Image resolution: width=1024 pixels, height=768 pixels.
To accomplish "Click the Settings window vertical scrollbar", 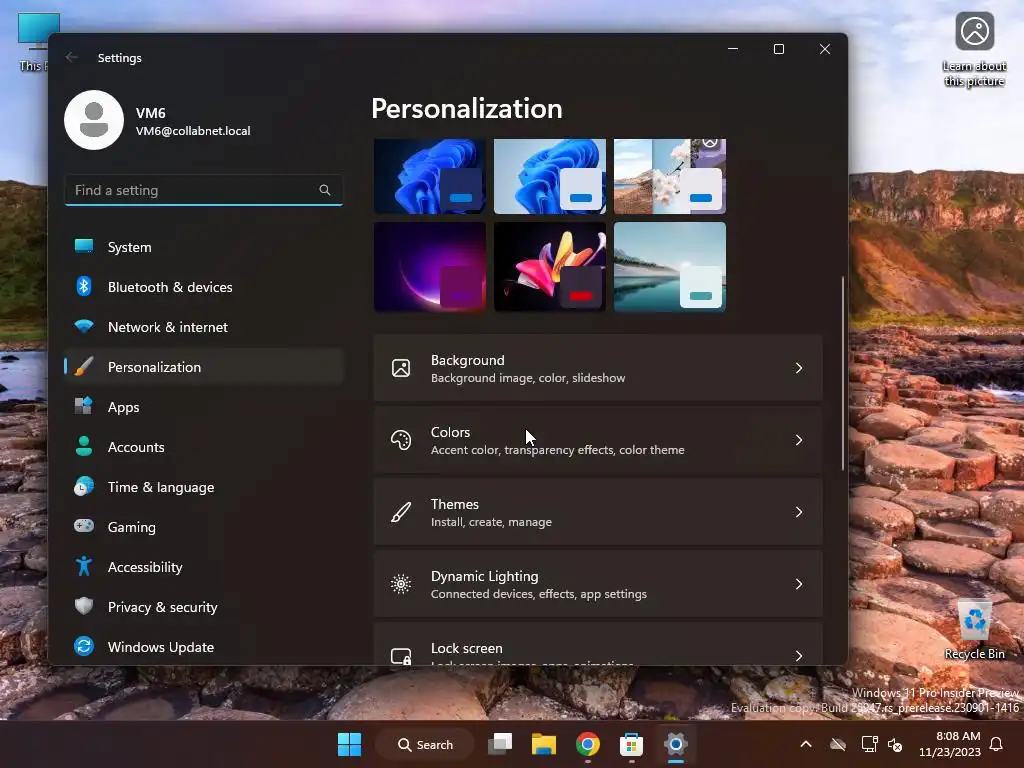I will tap(842, 372).
